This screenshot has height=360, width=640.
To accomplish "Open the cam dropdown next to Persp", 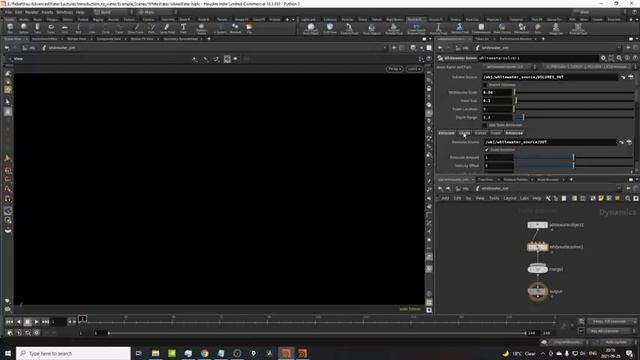I will click(x=414, y=69).
